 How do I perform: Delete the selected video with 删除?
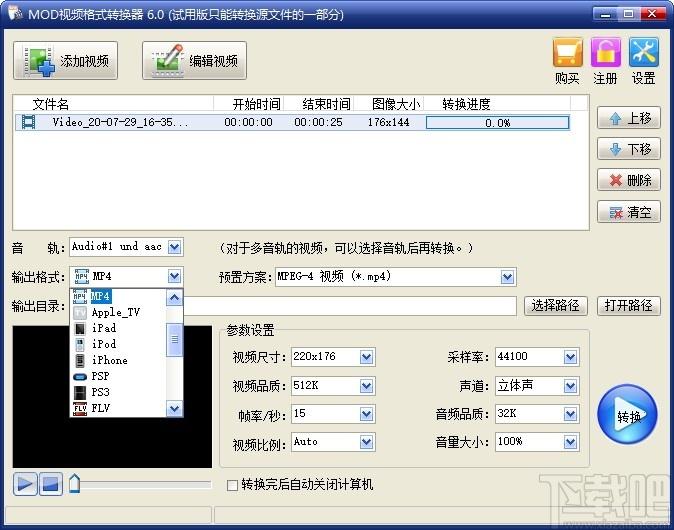pos(628,180)
